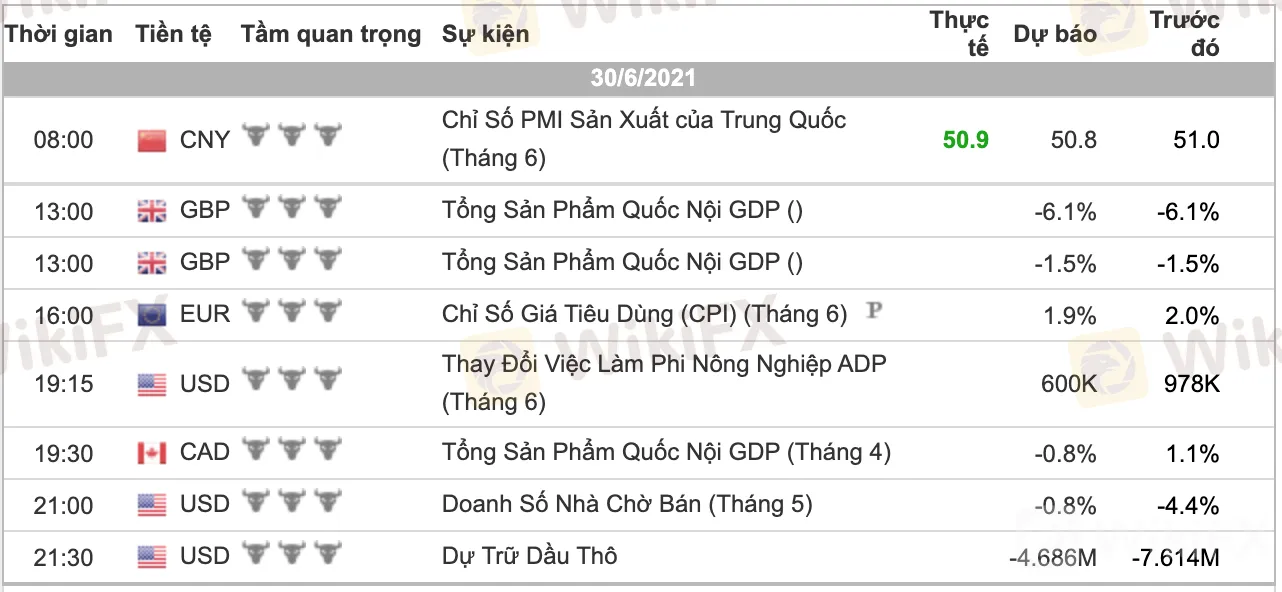Click the US flag in the 21:30 row
1282x592 pixels.
(x=152, y=557)
